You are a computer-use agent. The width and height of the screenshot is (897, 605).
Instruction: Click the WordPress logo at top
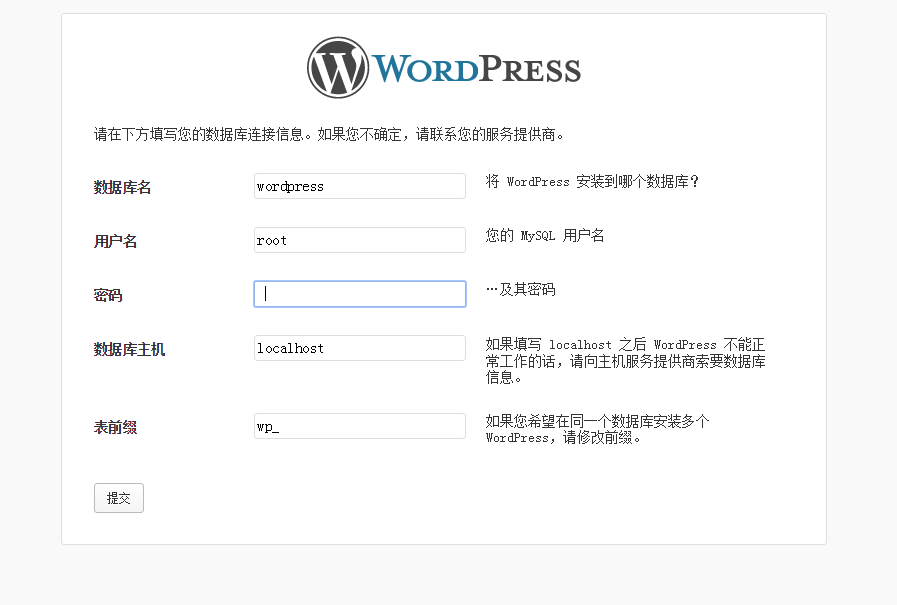click(444, 68)
